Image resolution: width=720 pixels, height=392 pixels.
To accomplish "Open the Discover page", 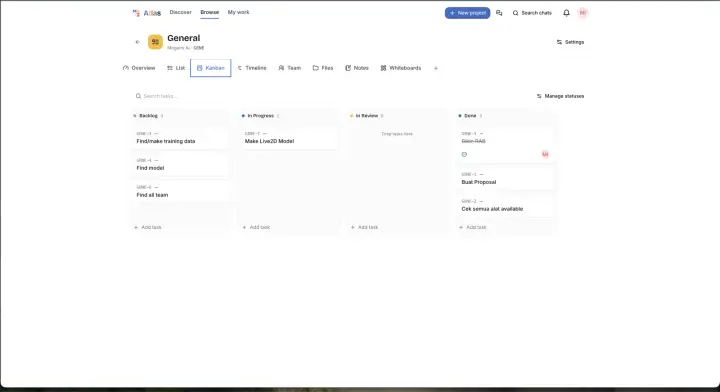I will (x=180, y=12).
